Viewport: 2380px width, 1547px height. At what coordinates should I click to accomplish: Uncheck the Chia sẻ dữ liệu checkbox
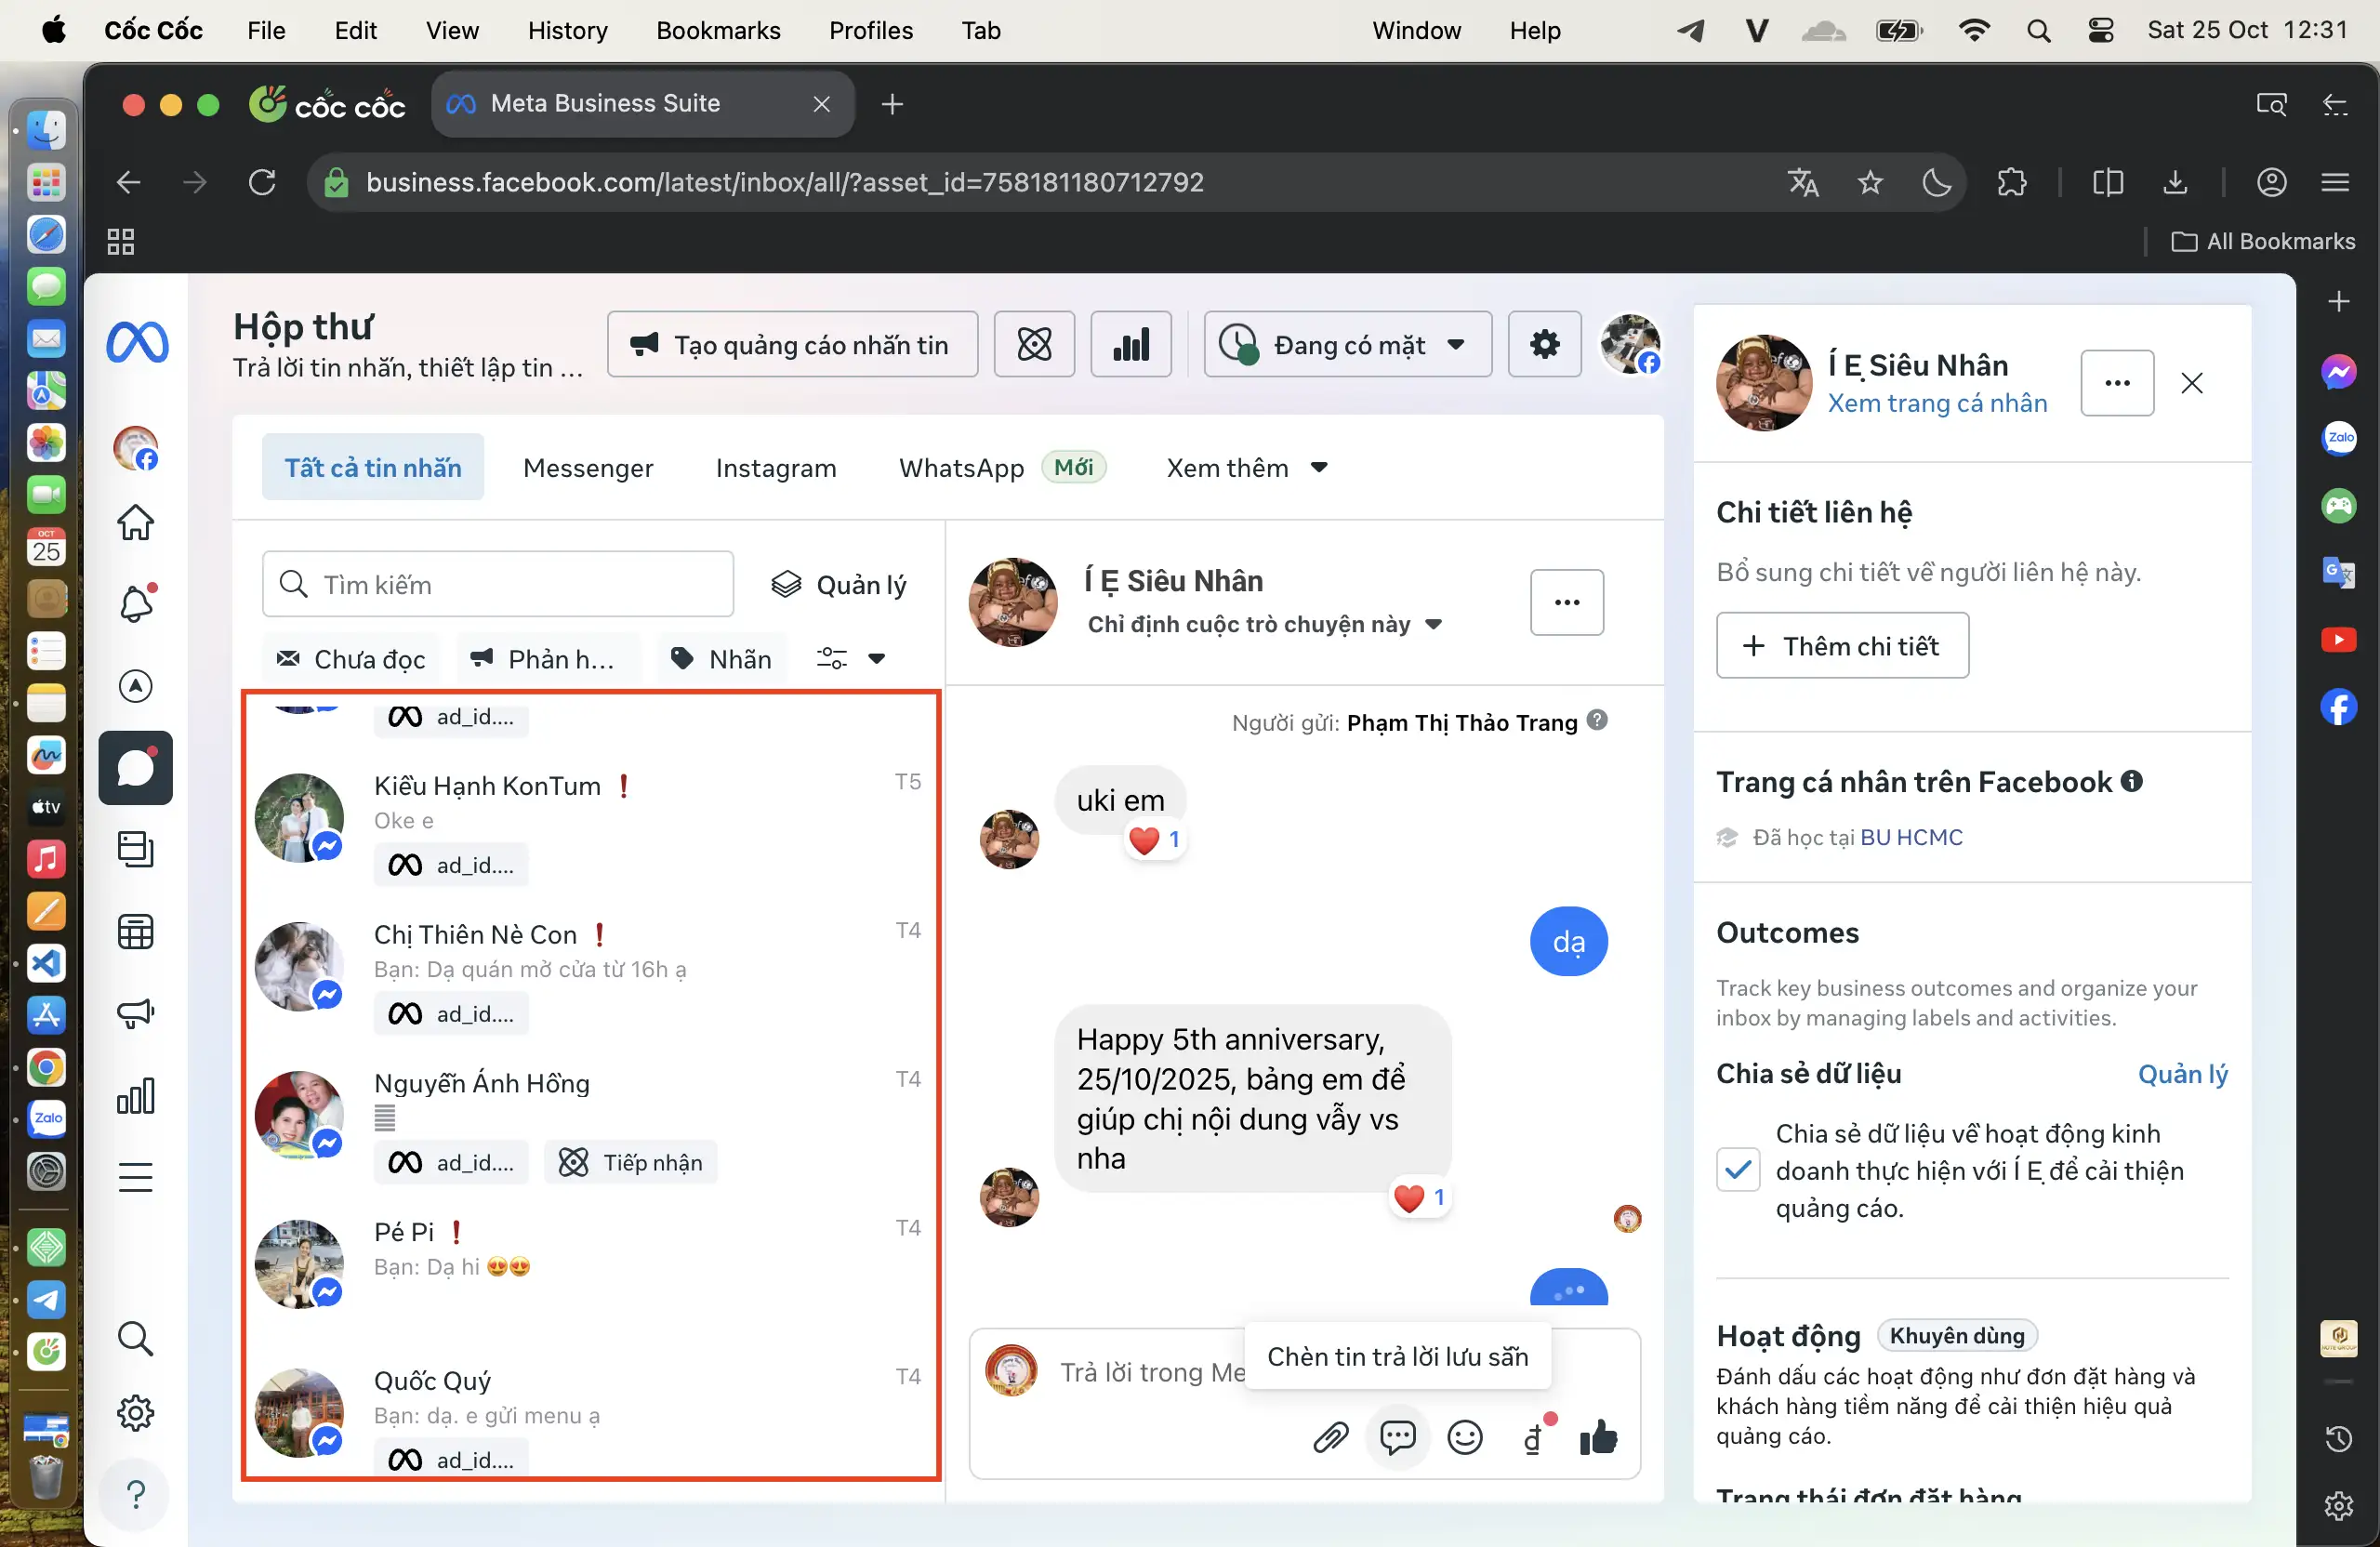coord(1738,1169)
